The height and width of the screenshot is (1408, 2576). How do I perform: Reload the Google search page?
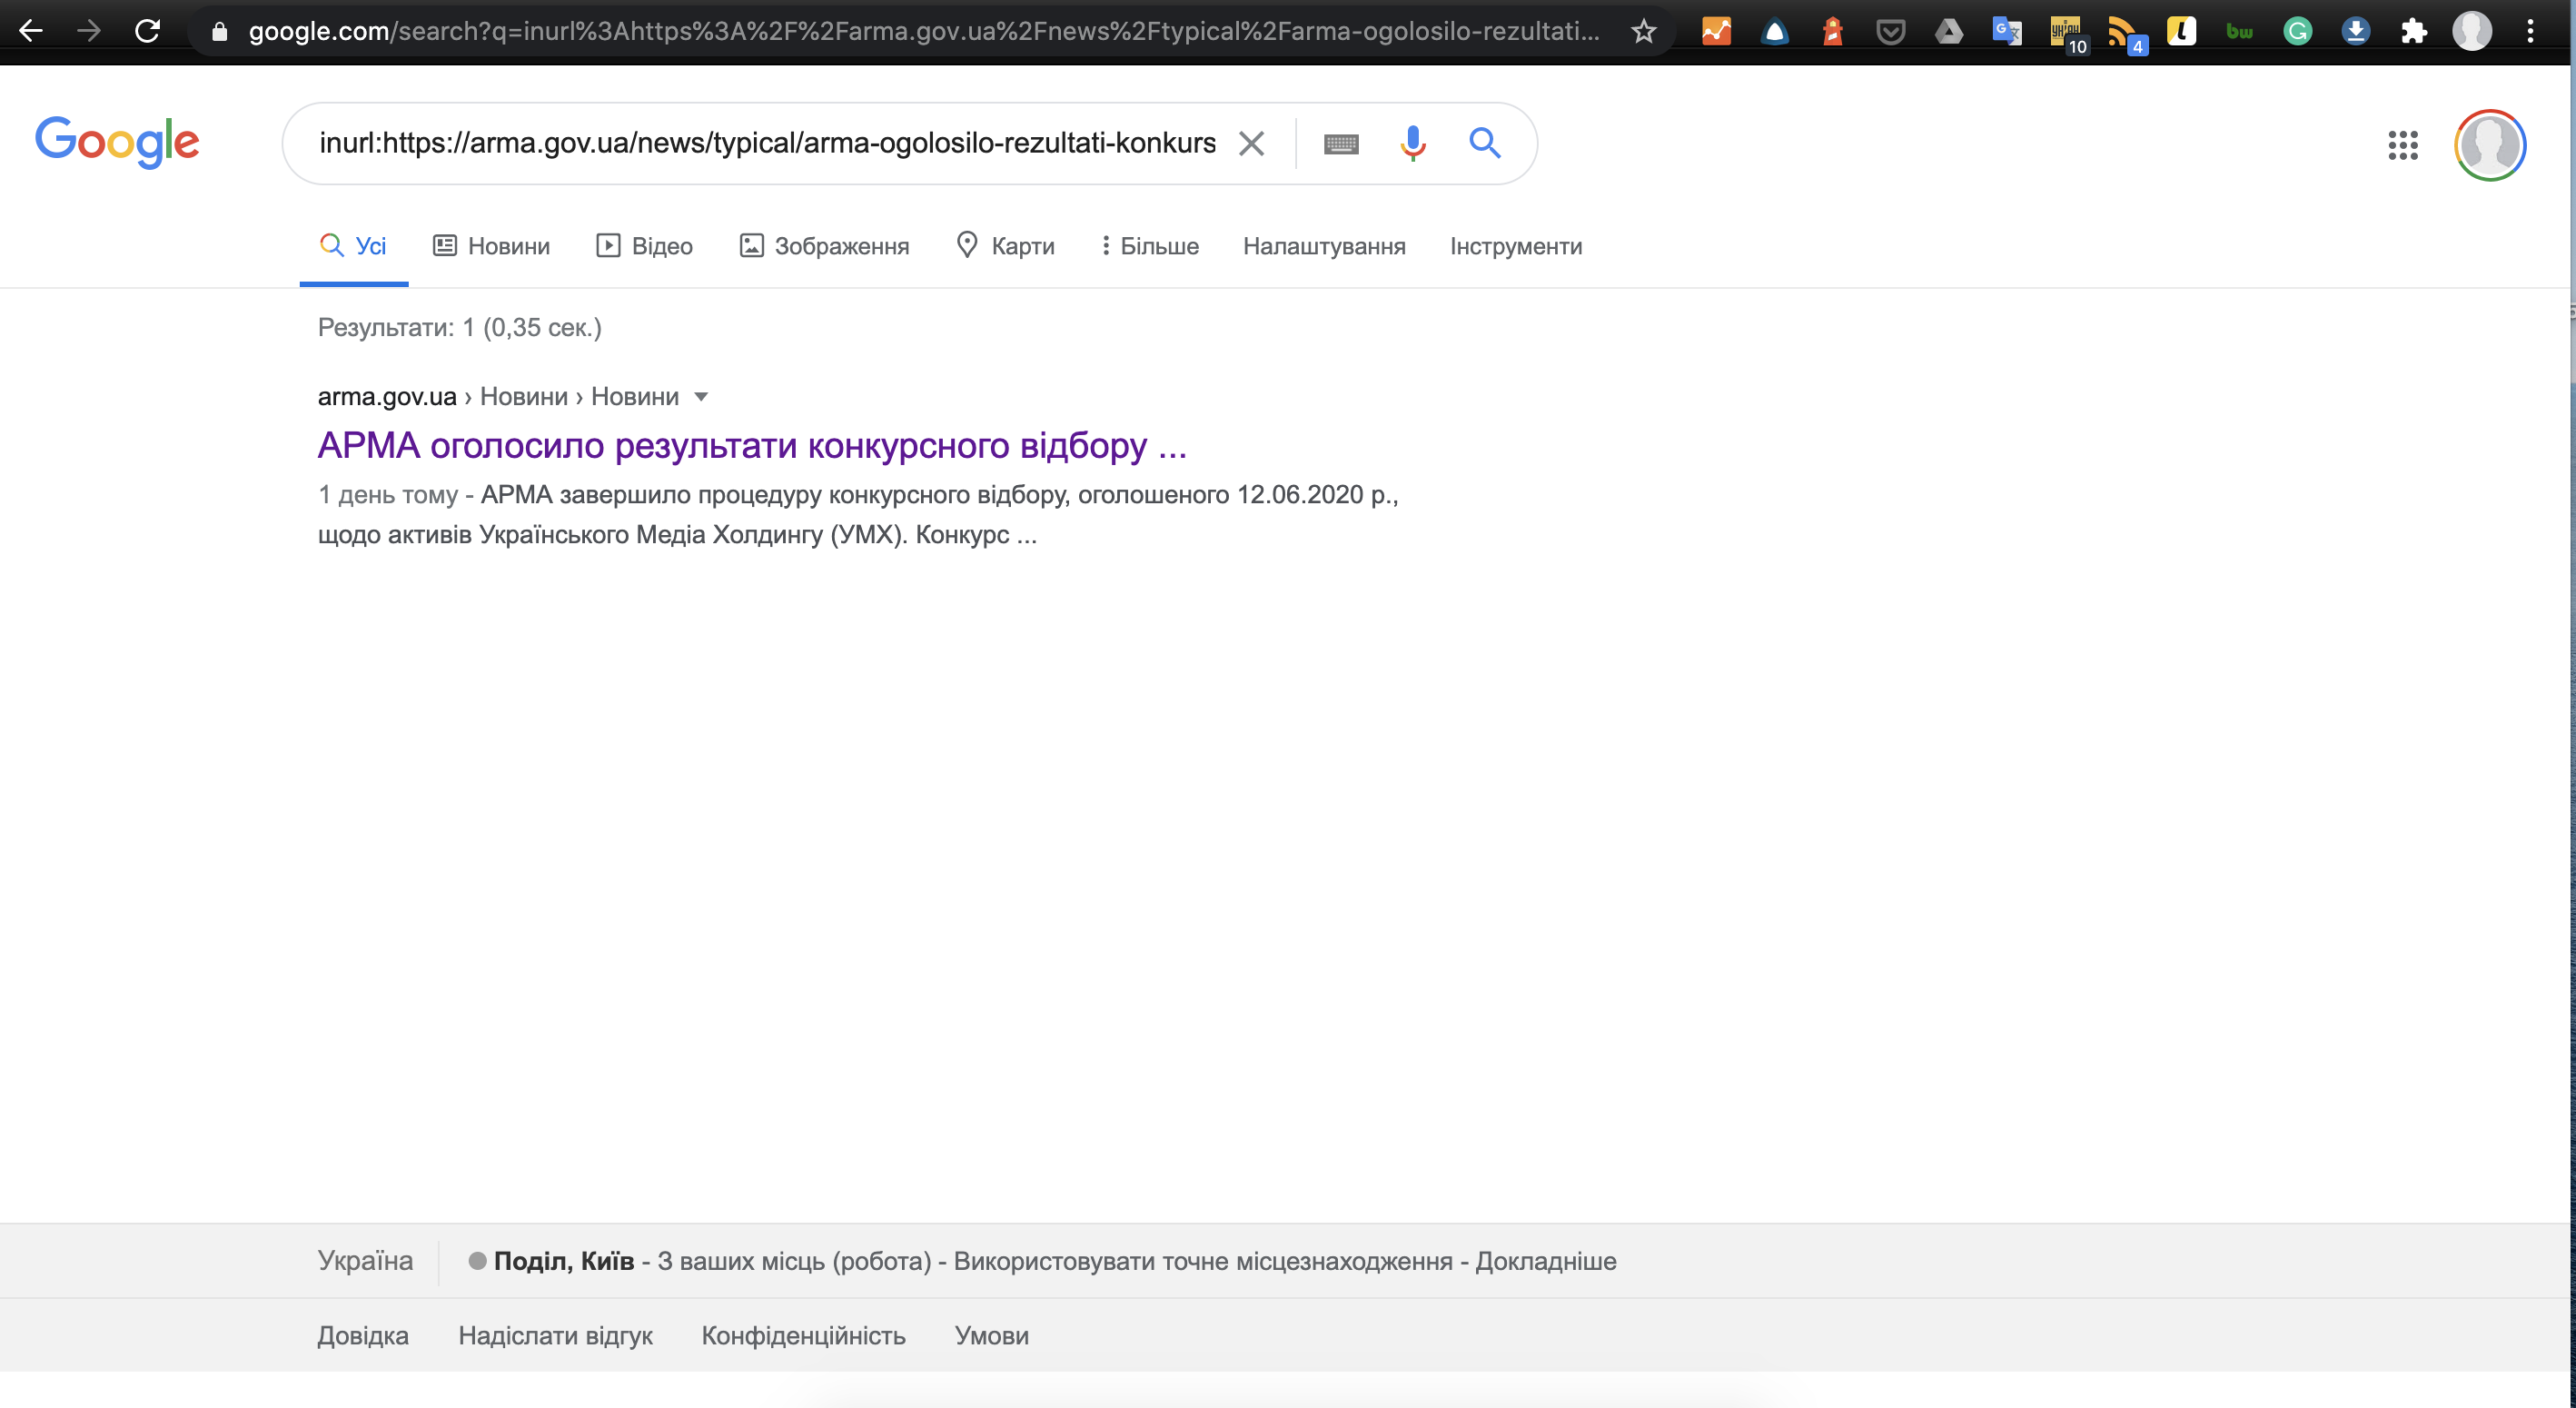point(148,31)
